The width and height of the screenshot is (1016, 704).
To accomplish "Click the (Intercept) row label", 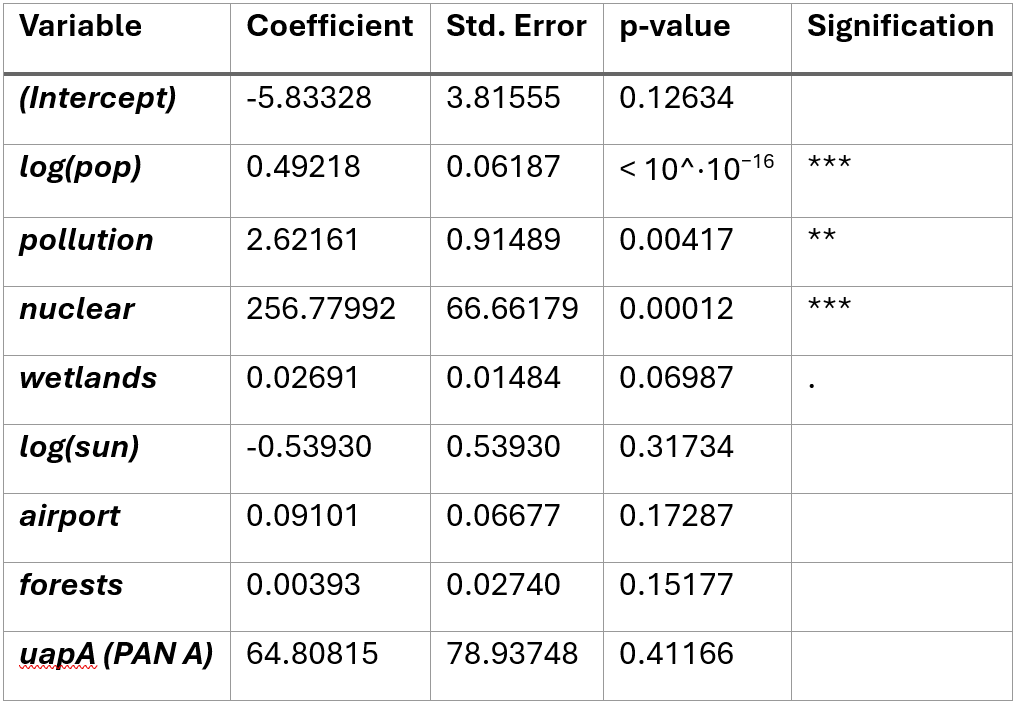I will pyautogui.click(x=97, y=98).
